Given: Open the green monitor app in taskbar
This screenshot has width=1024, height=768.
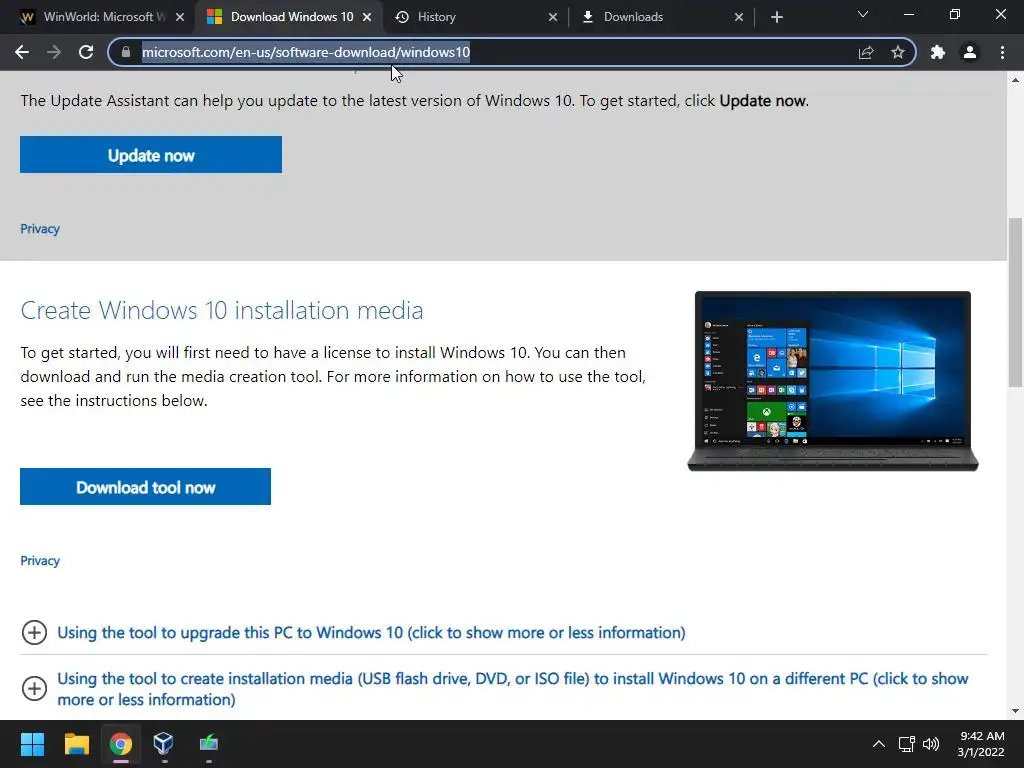Looking at the screenshot, I should (x=208, y=744).
